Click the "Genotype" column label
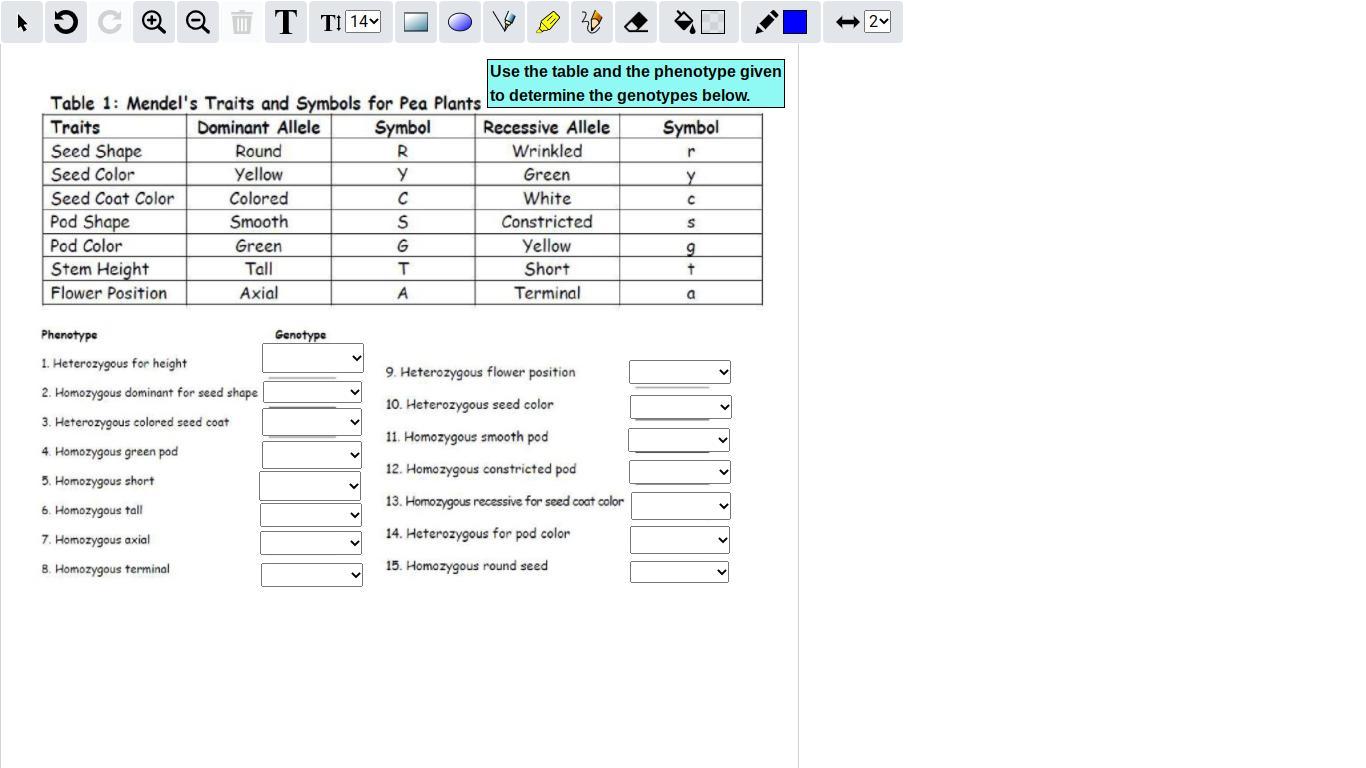This screenshot has width=1366, height=768. click(300, 335)
